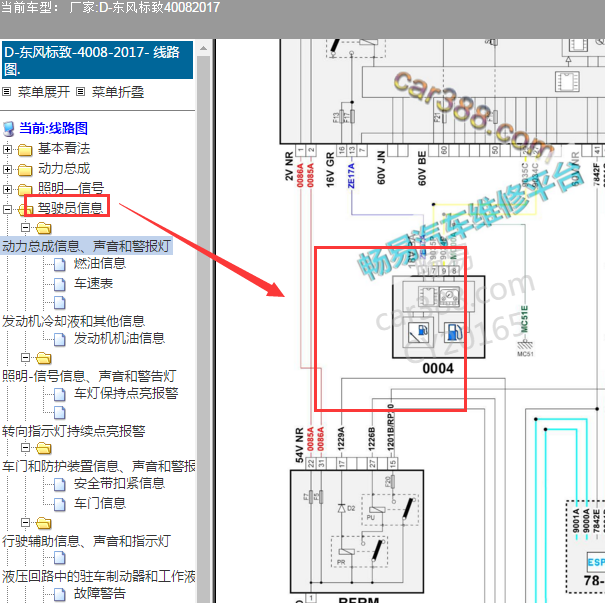Select 行驶辅助信息、声音和指示灯 category

[86, 541]
